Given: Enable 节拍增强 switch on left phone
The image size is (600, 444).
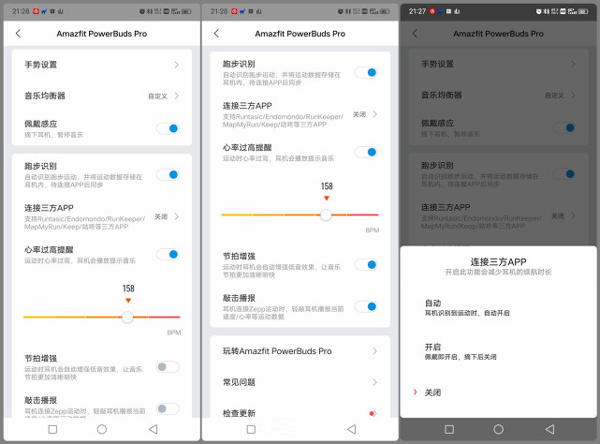Looking at the screenshot, I should (168, 367).
